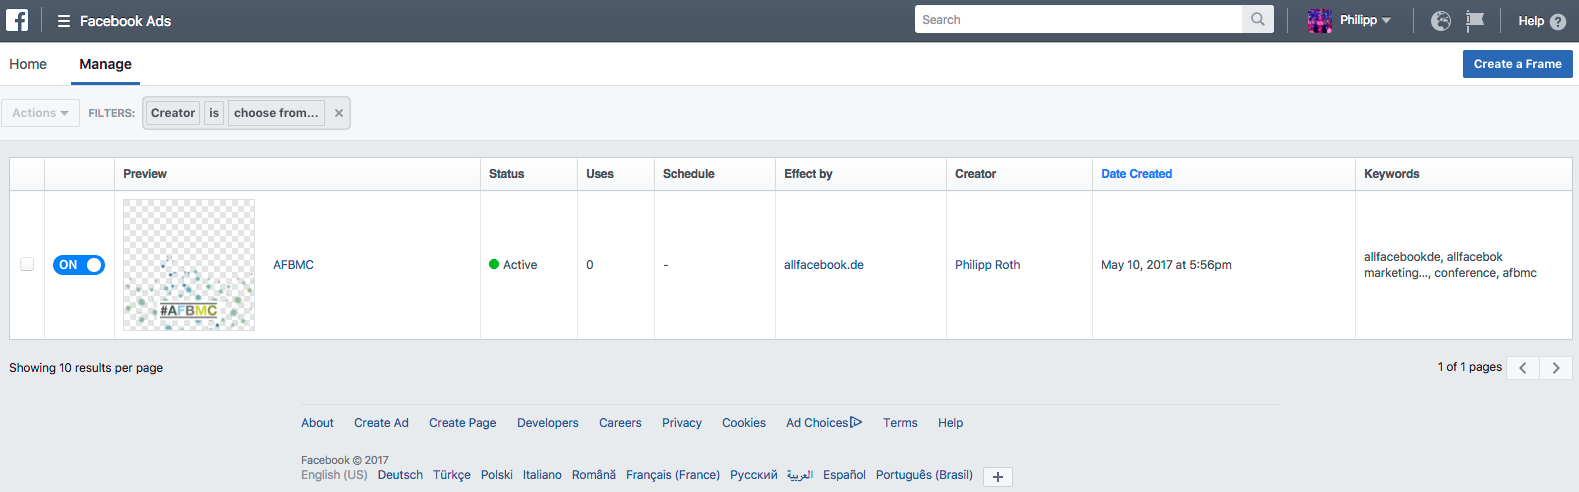
Task: Open the Developers footer link
Action: click(547, 423)
